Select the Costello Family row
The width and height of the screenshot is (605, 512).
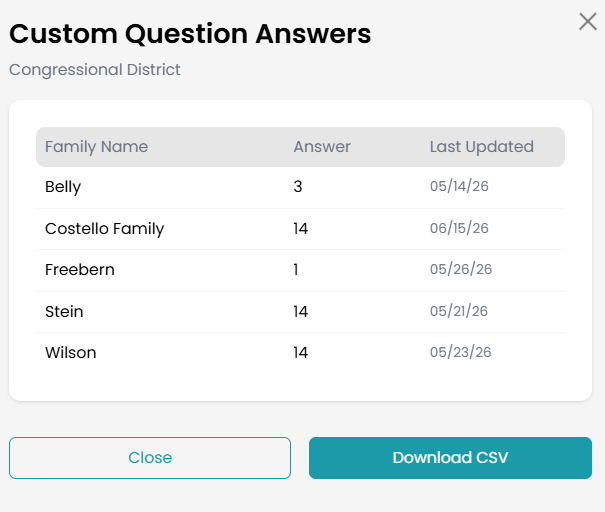point(300,229)
